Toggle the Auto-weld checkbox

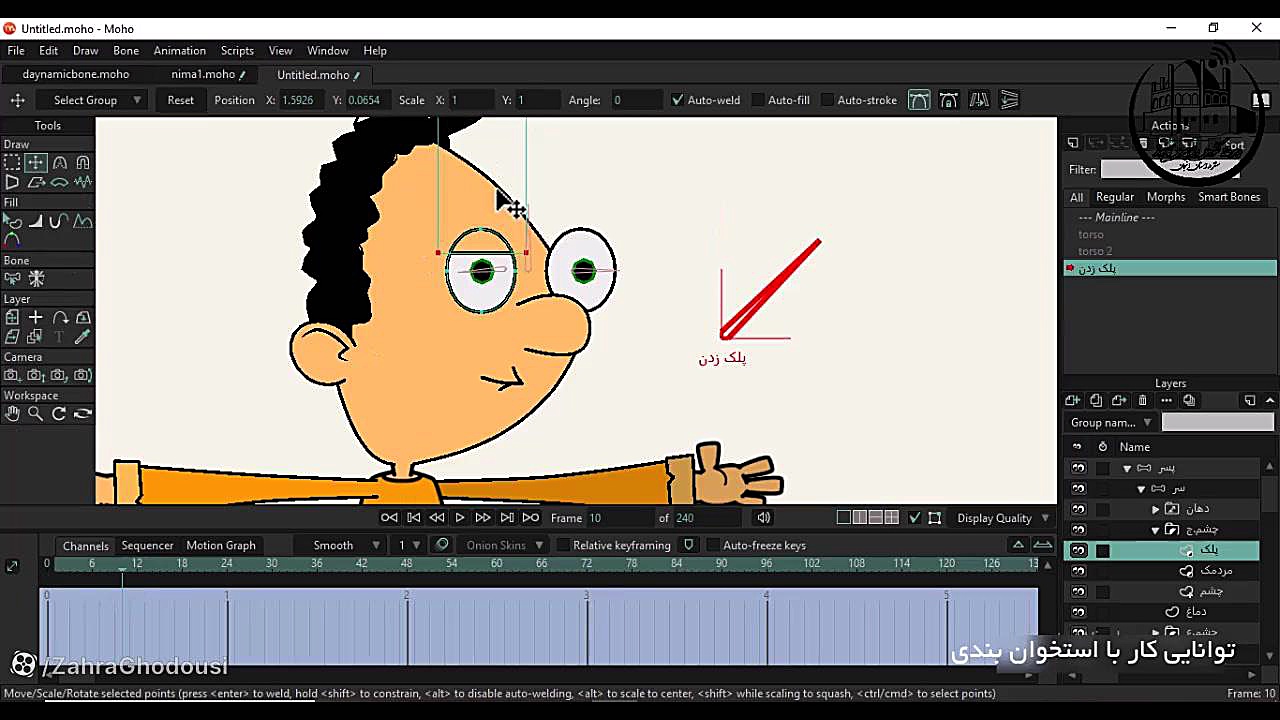677,100
